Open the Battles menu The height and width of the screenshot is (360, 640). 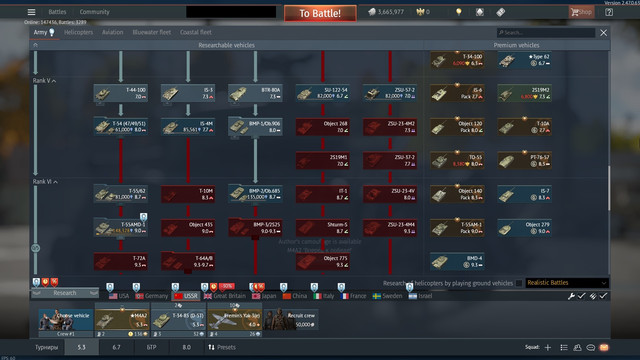pyautogui.click(x=57, y=12)
